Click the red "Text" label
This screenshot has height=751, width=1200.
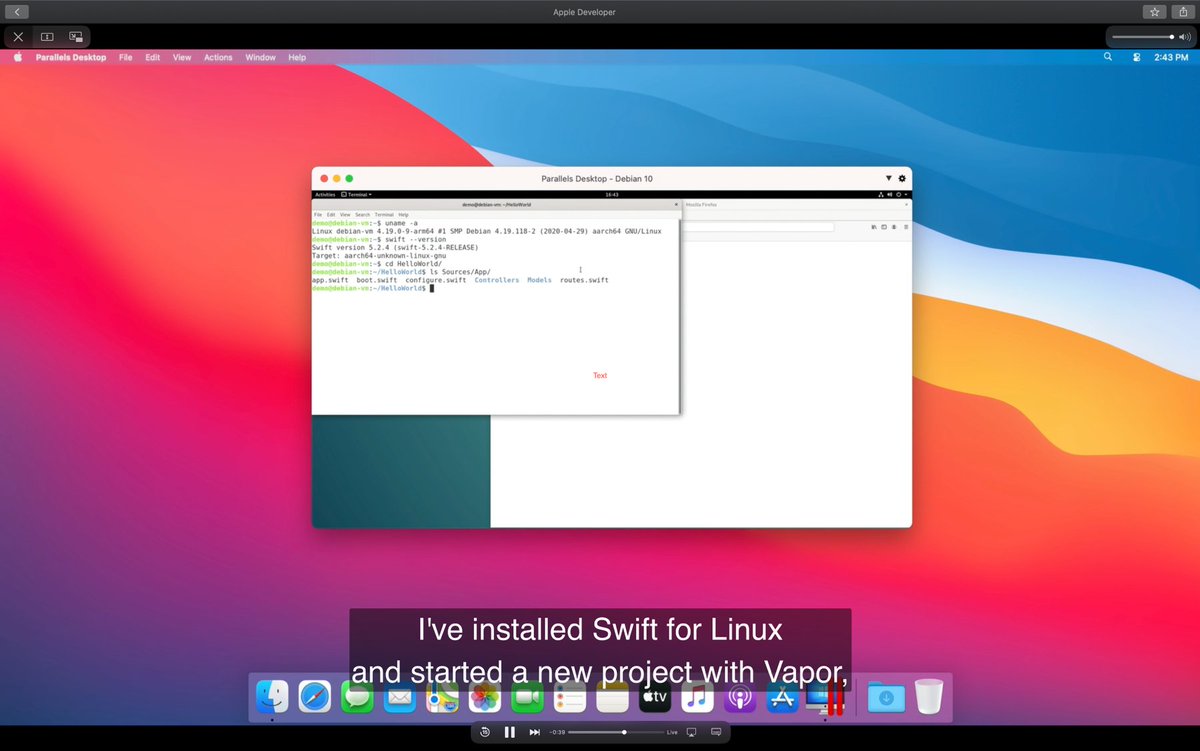(600, 376)
